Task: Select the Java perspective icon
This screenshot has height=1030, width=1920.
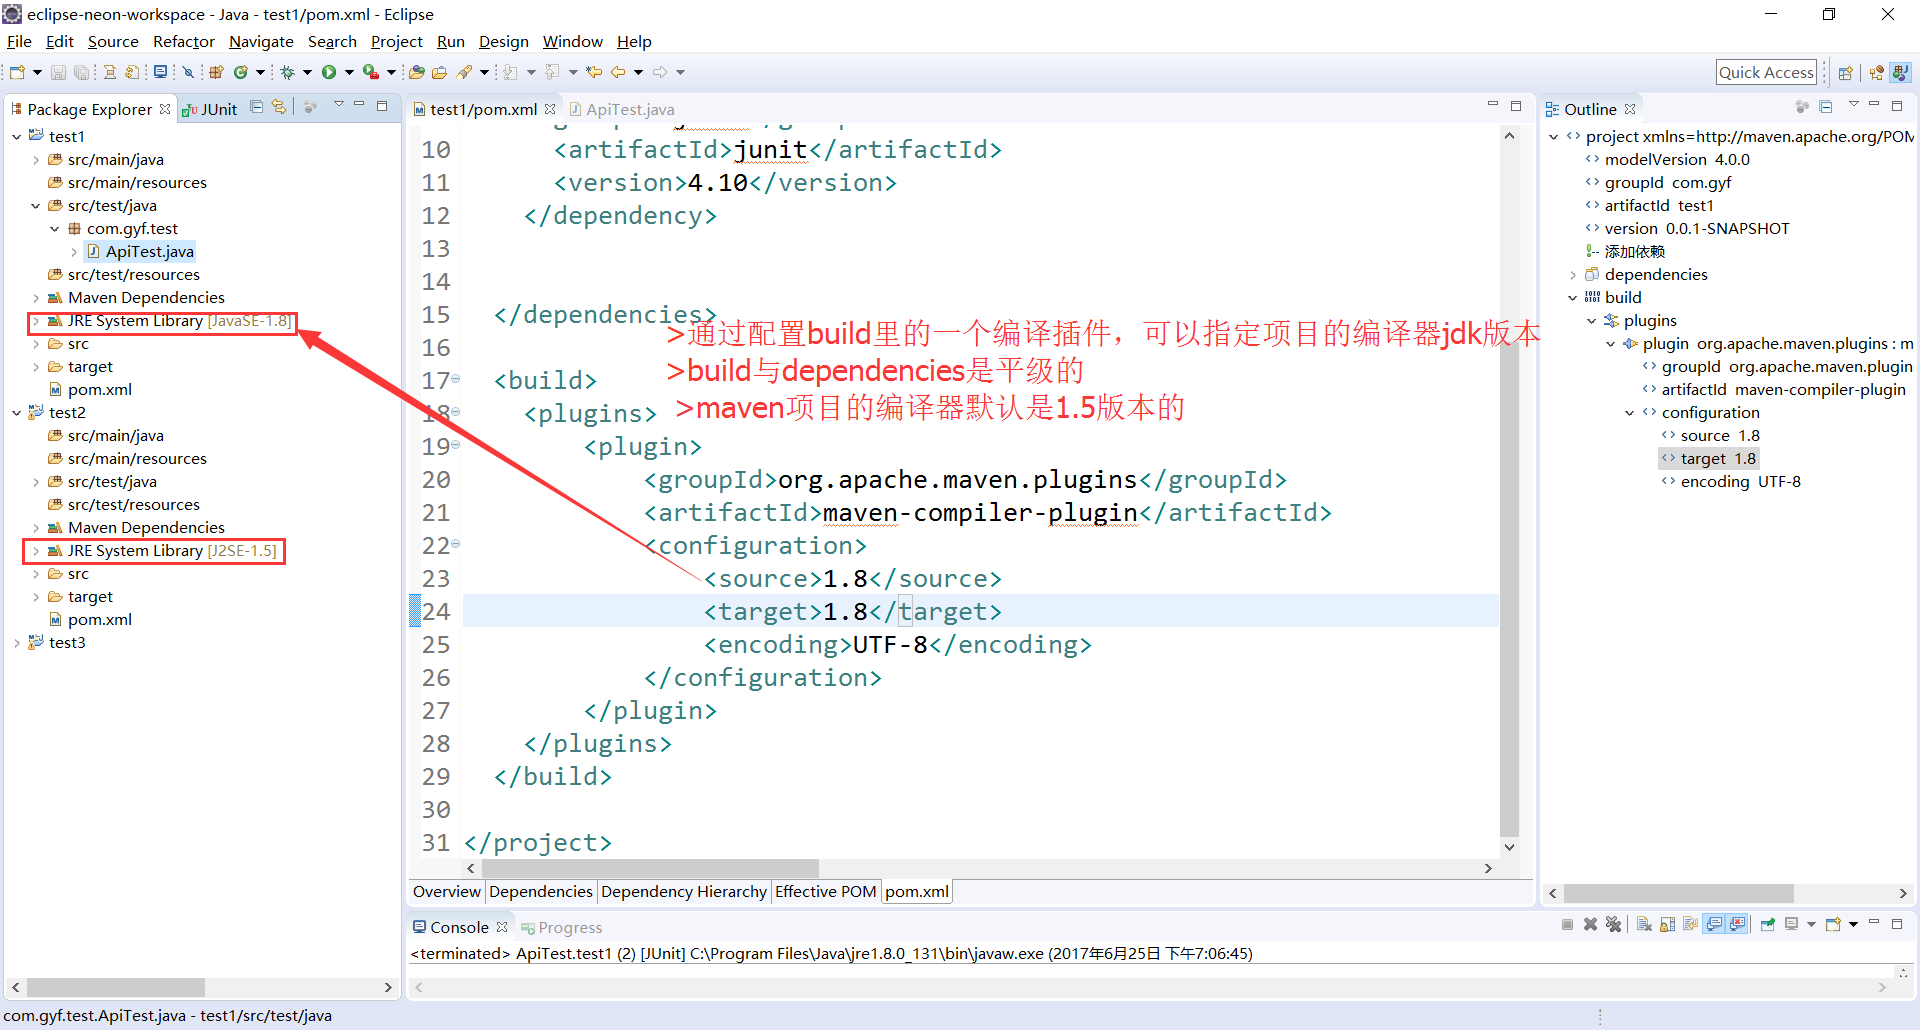Action: pos(1900,72)
